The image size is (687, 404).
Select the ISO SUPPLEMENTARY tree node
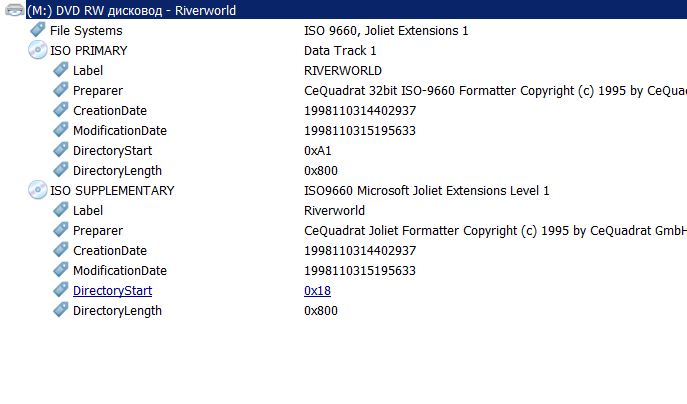pos(112,190)
